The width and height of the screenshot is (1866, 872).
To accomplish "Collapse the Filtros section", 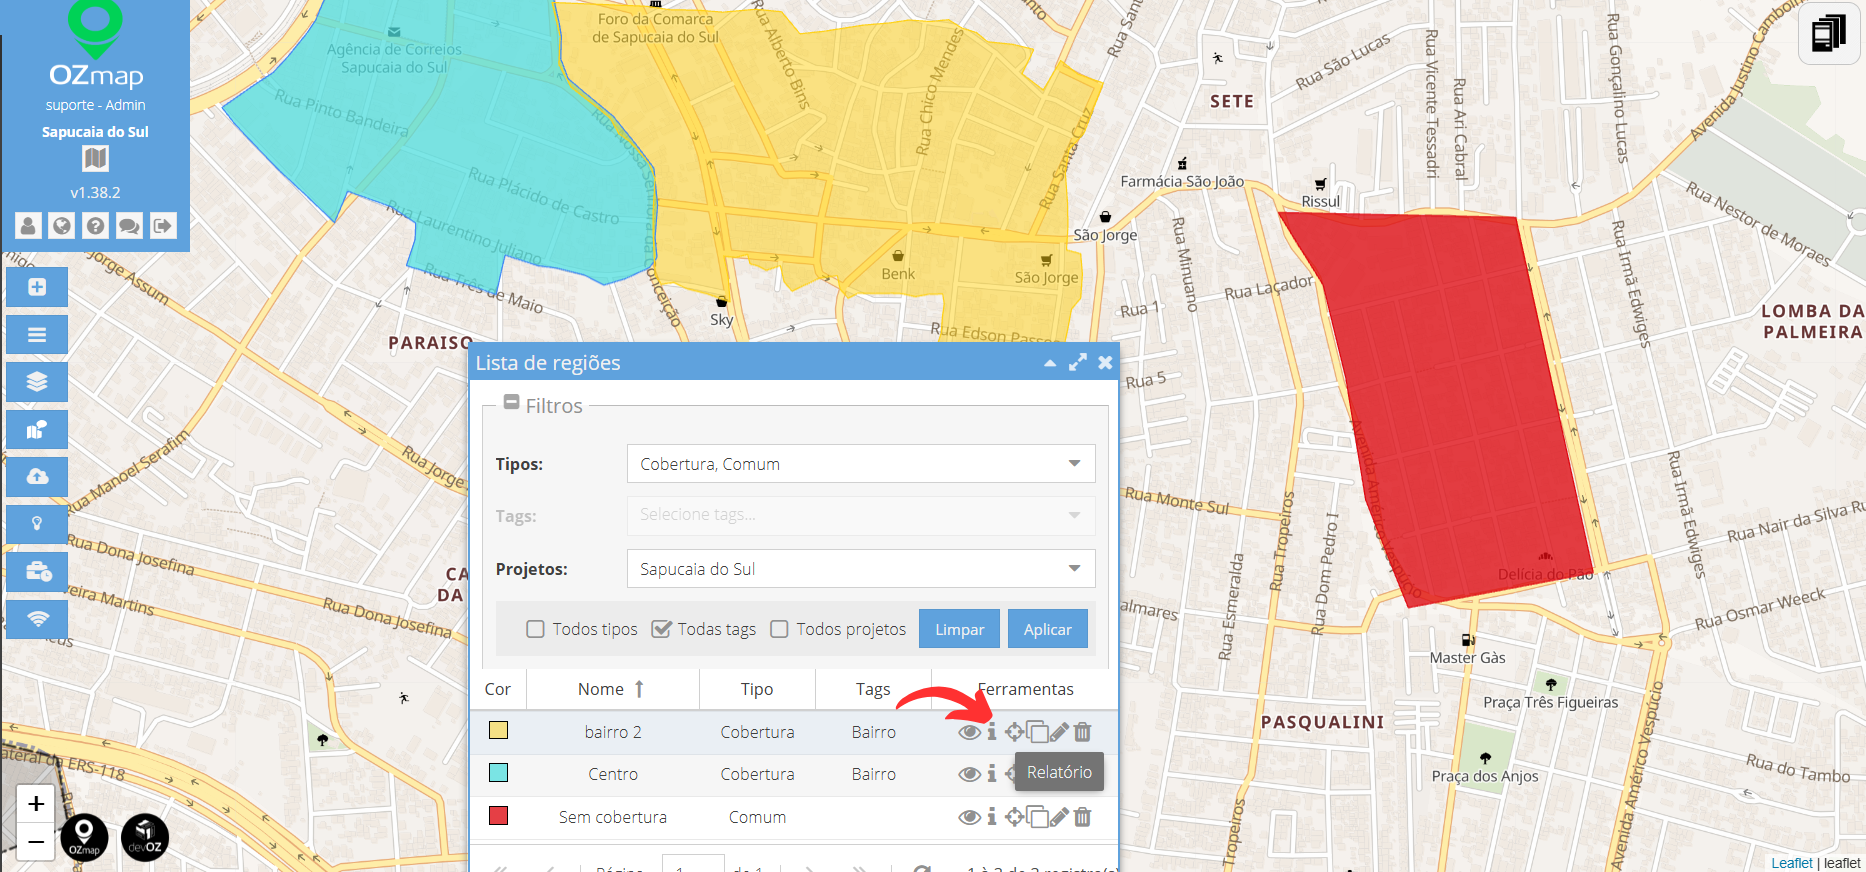I will (x=511, y=403).
